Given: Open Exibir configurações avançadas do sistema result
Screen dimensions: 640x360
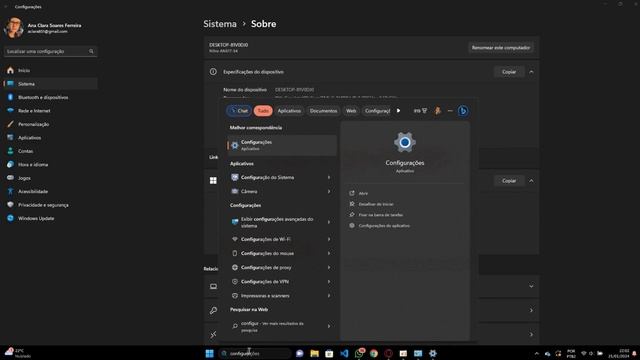Looking at the screenshot, I should point(276,222).
